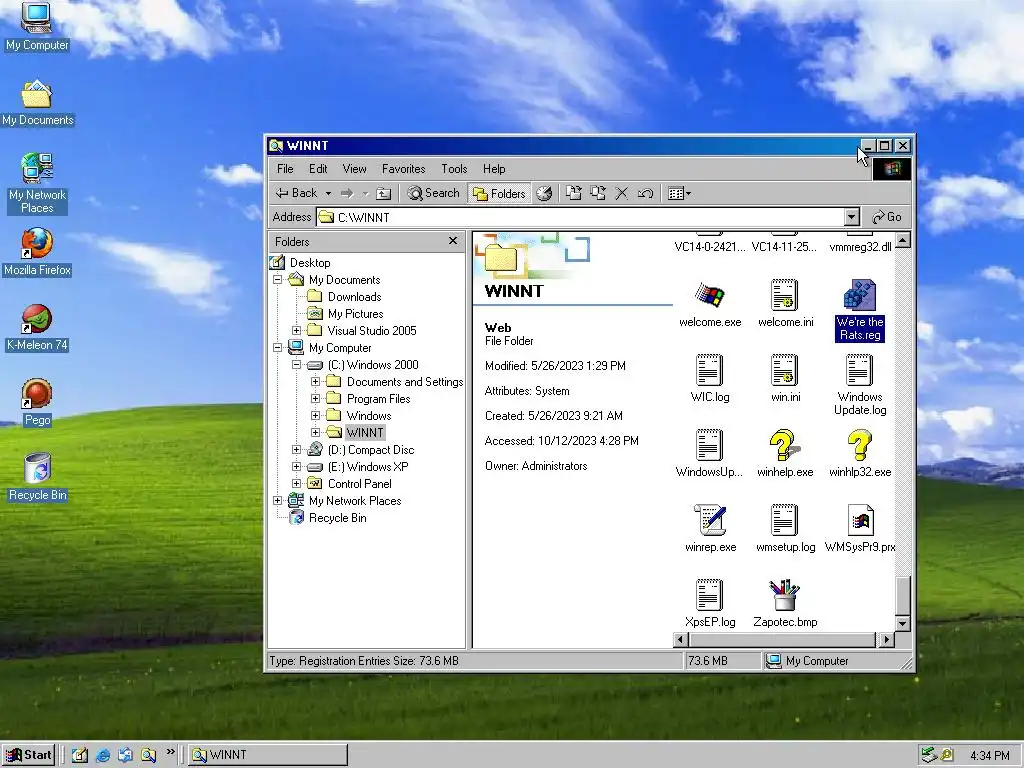Select the winrep.exe file icon

[710, 520]
